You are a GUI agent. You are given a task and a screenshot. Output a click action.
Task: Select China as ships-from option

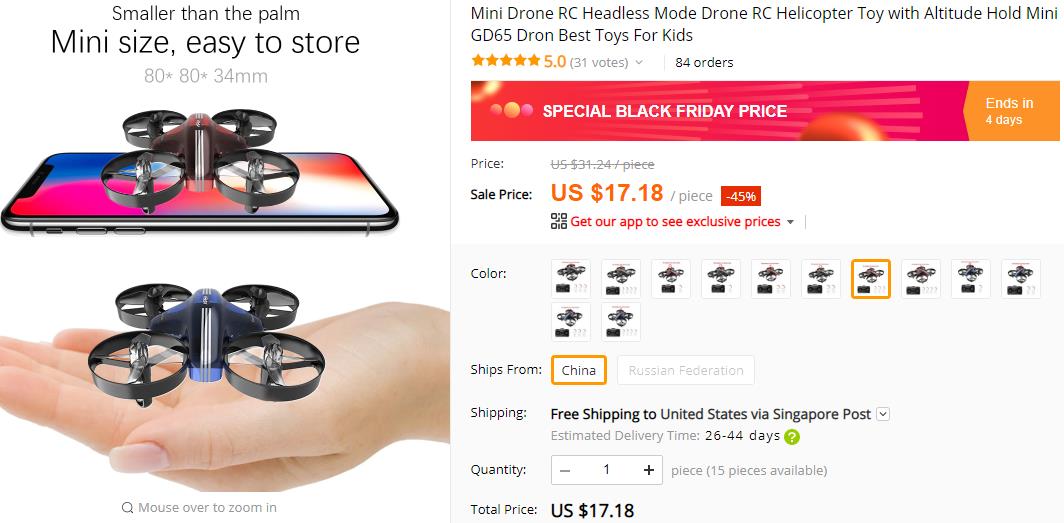(578, 370)
